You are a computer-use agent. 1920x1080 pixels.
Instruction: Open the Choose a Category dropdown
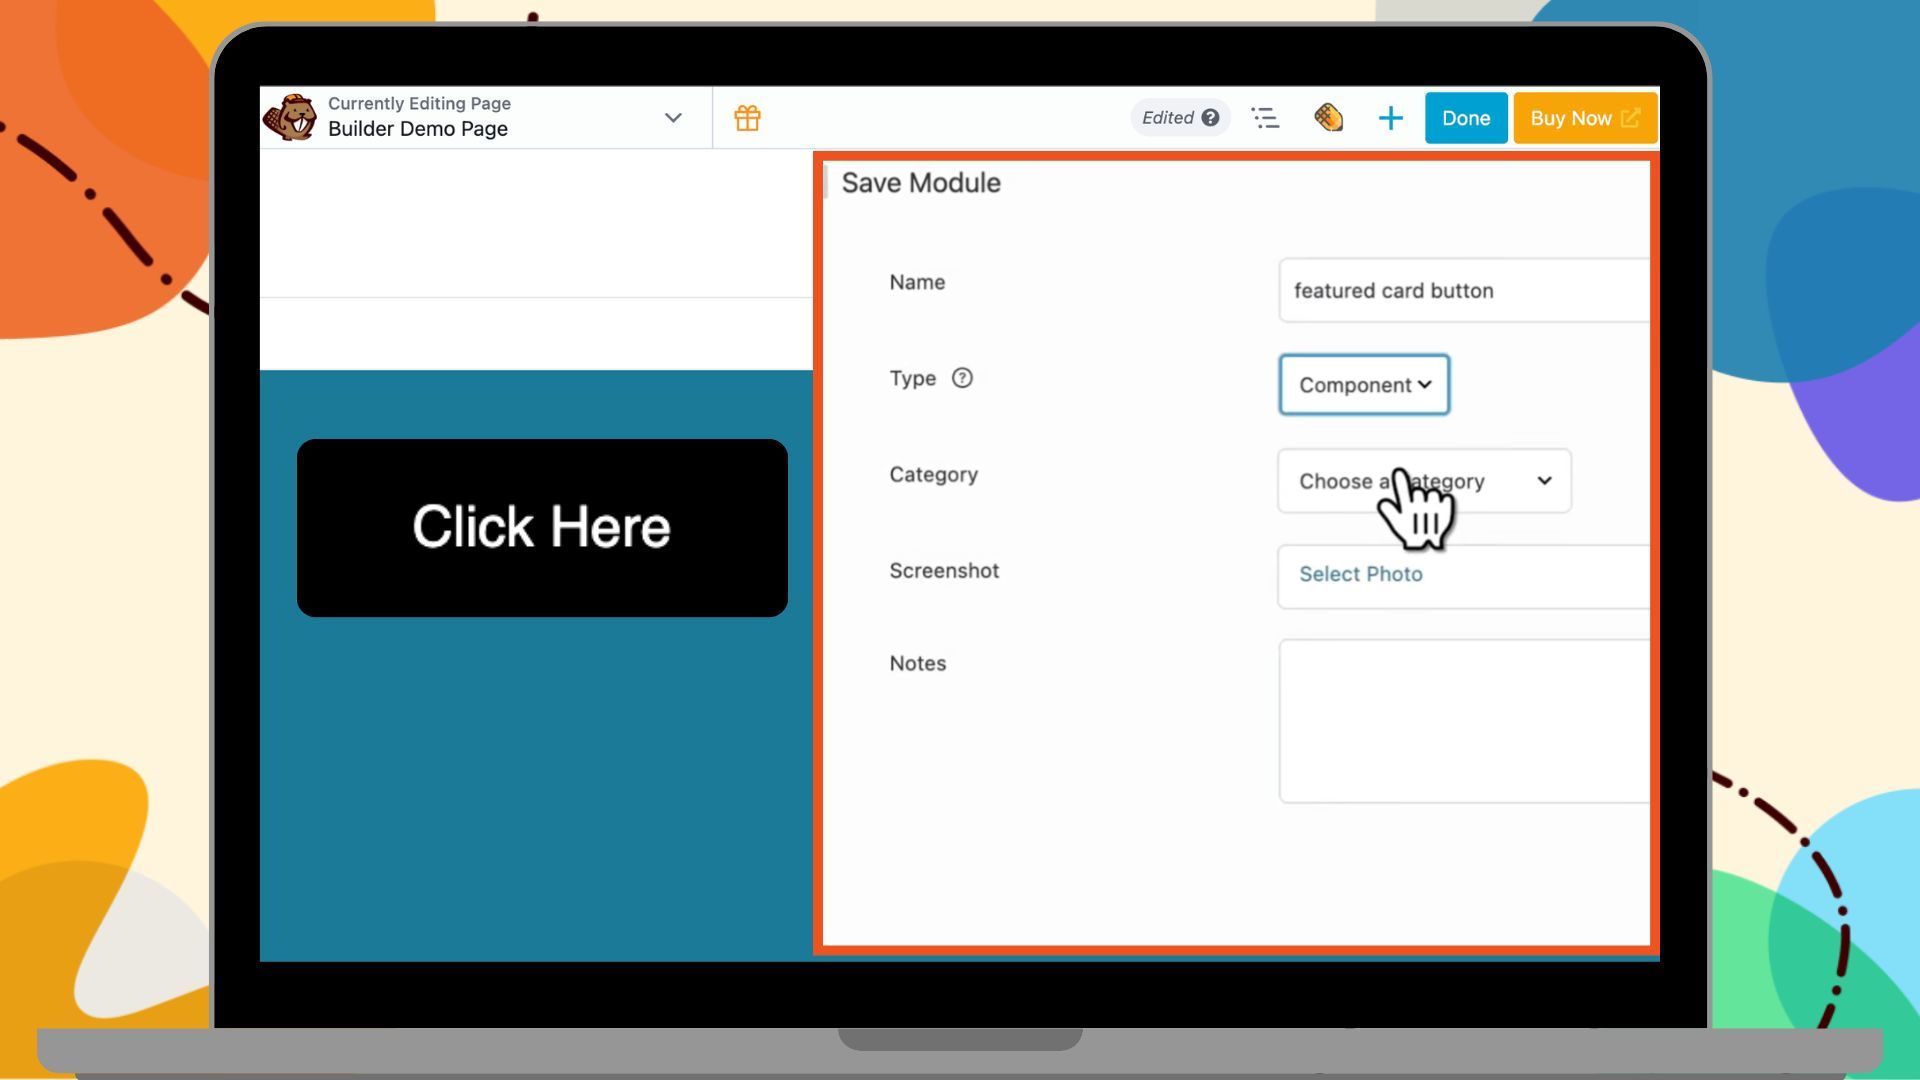click(x=1424, y=481)
